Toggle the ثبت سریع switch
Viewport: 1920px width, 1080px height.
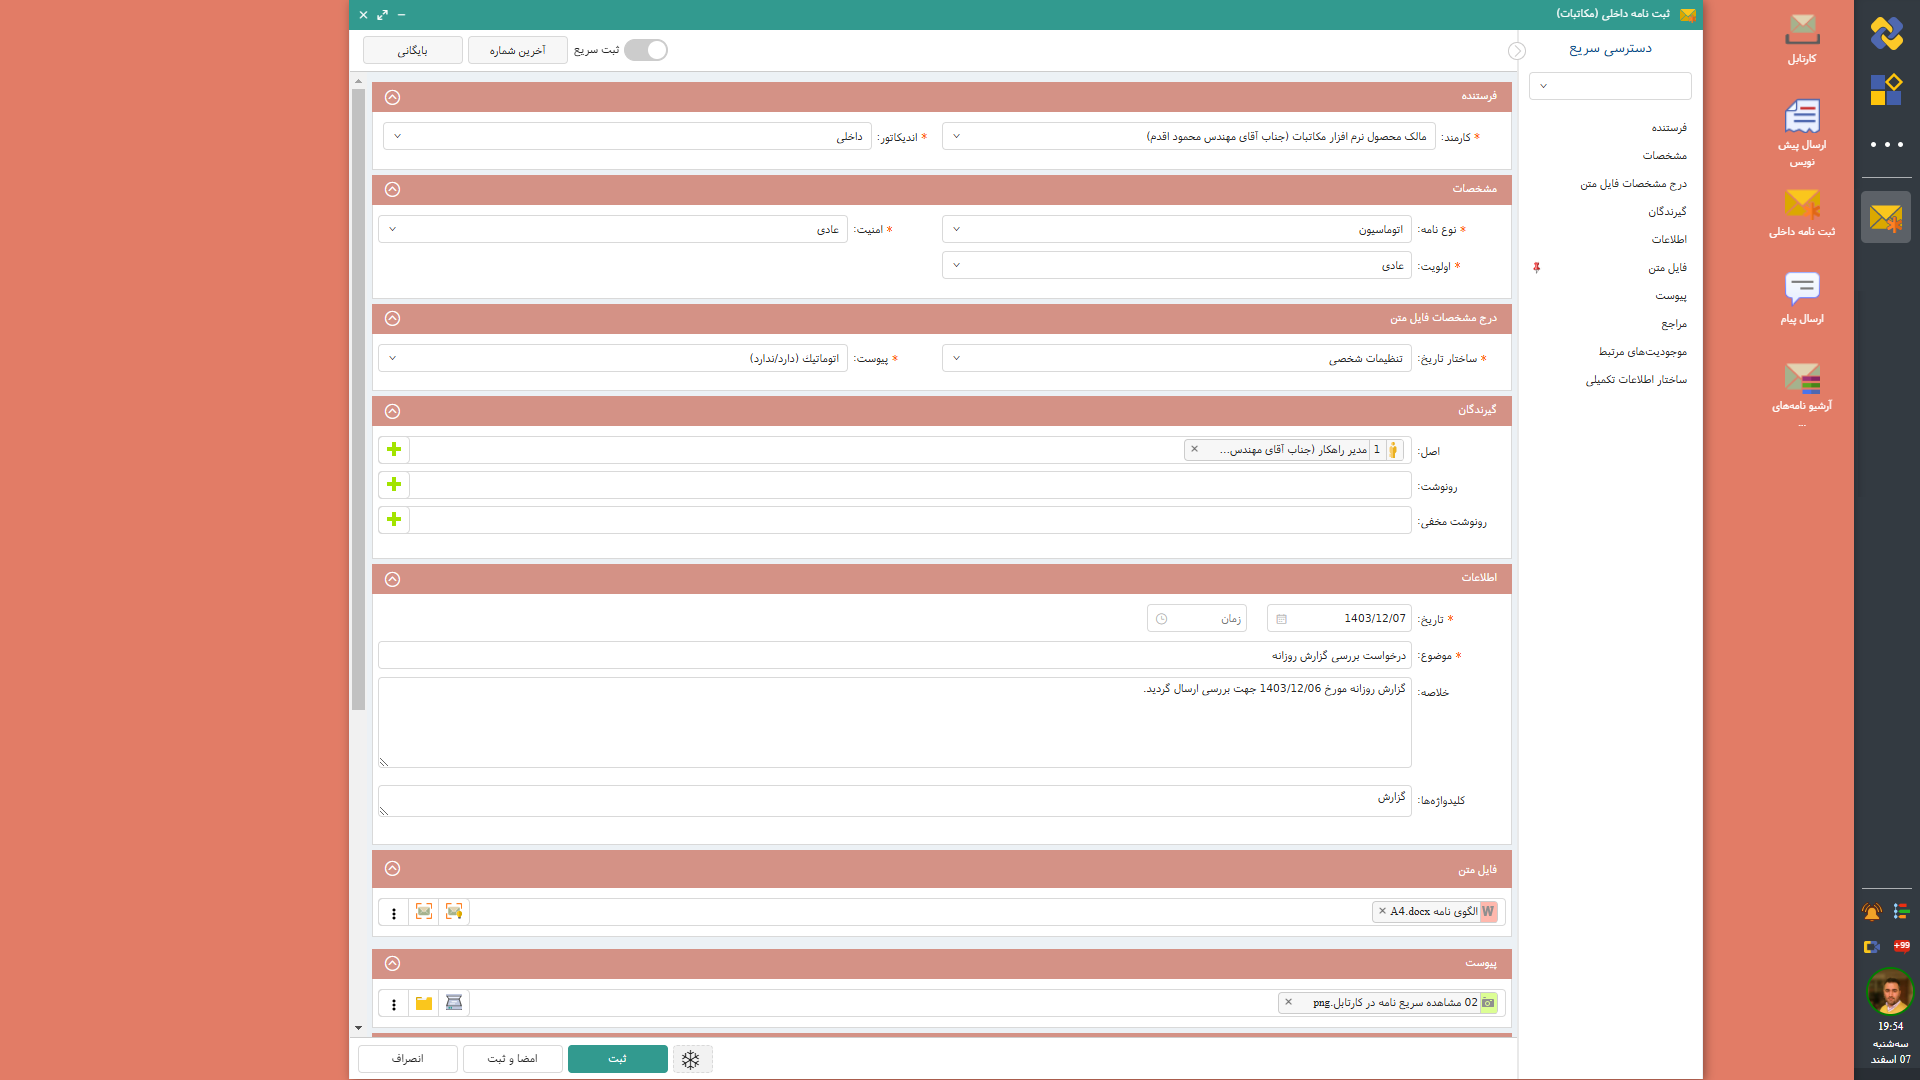pos(646,50)
